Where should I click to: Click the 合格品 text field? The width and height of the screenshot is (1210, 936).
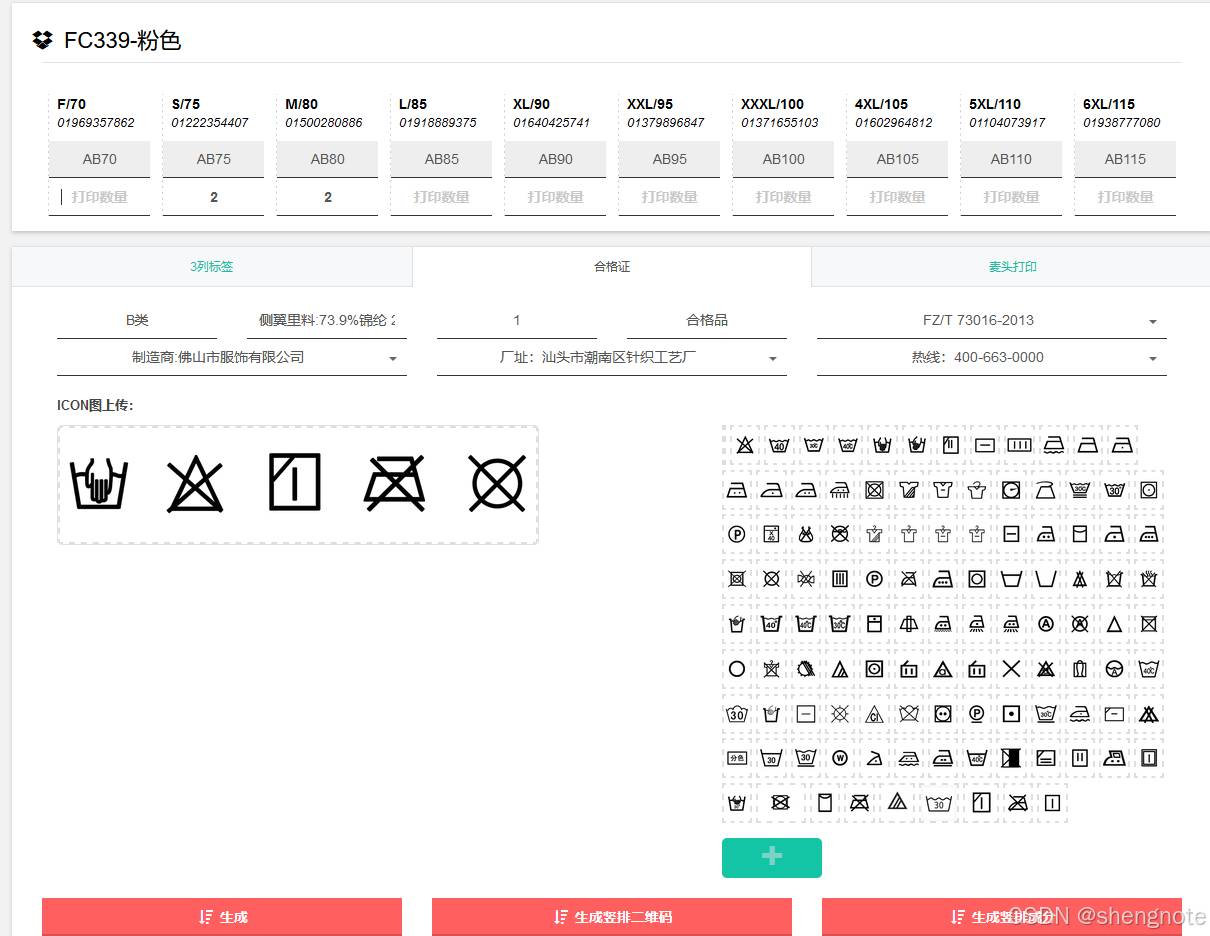[x=706, y=321]
